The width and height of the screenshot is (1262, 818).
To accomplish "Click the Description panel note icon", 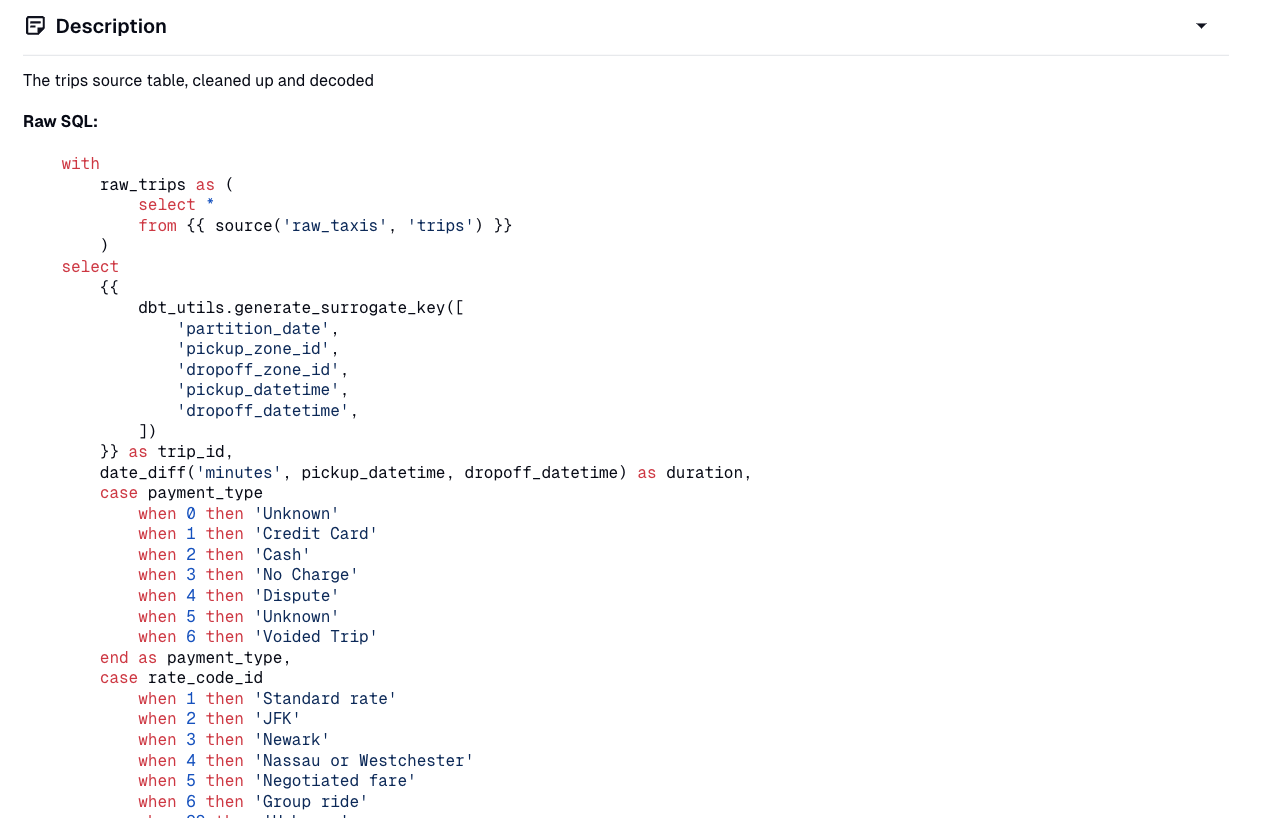I will [35, 25].
